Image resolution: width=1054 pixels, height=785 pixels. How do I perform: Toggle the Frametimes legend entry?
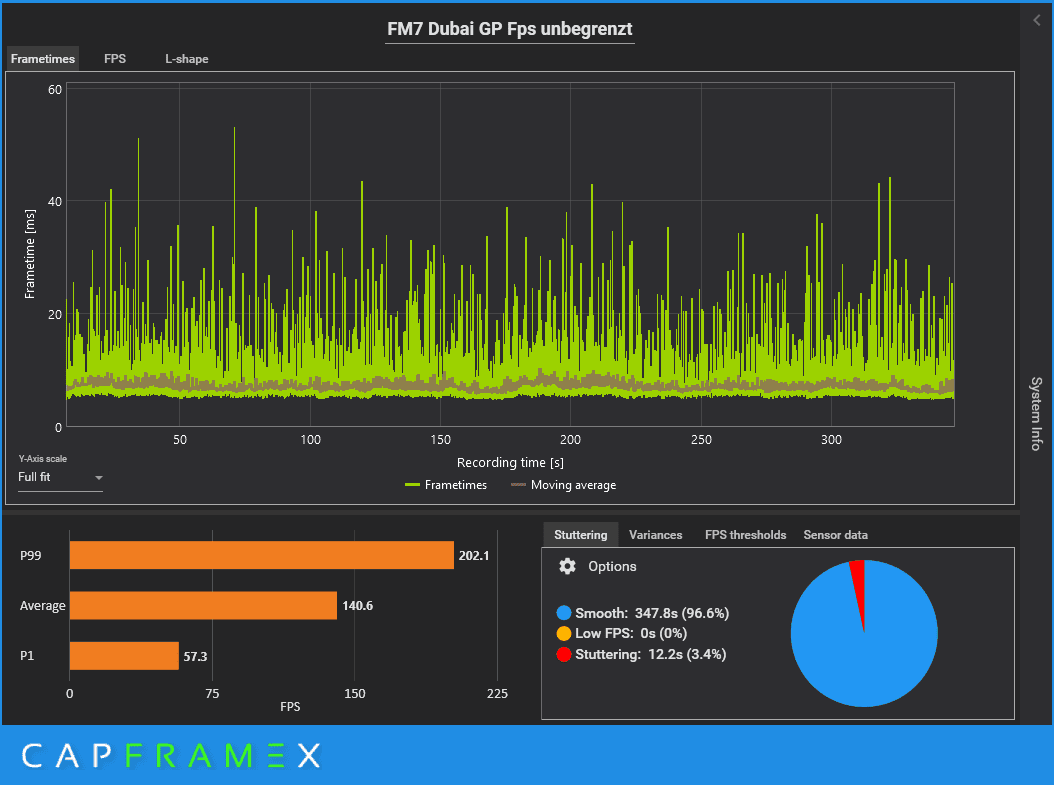446,485
